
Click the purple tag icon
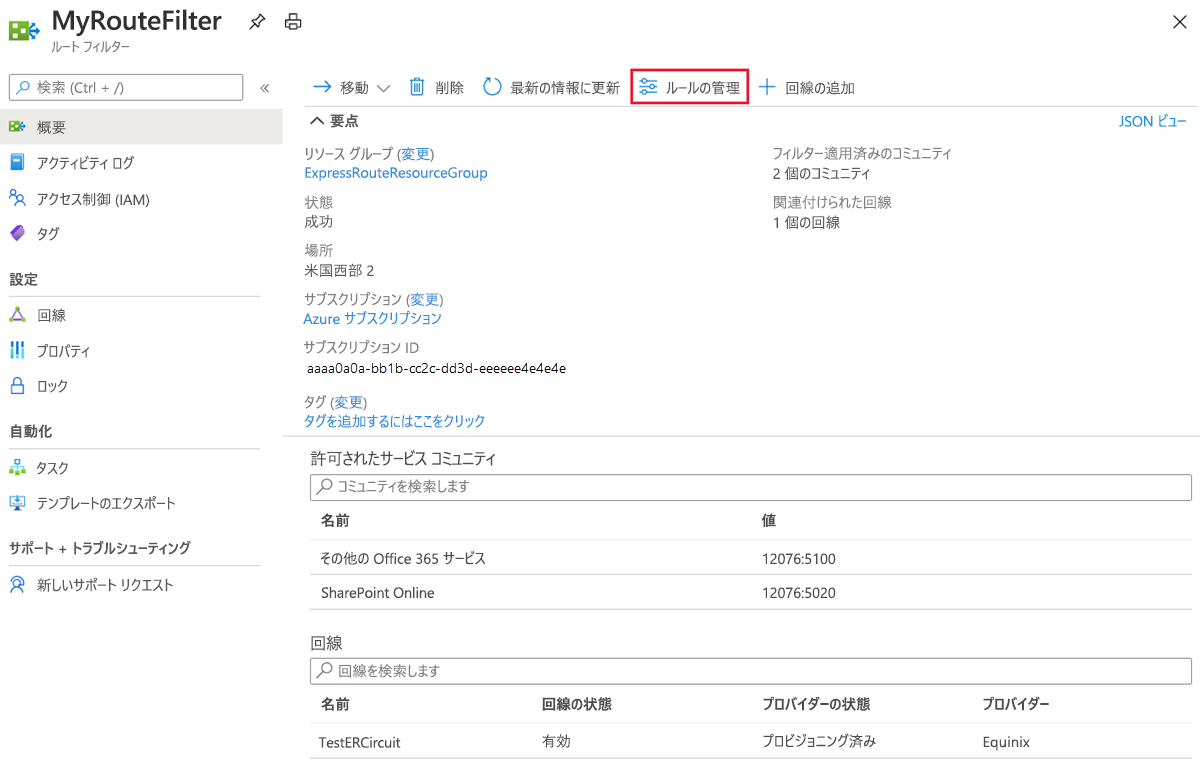[17, 233]
